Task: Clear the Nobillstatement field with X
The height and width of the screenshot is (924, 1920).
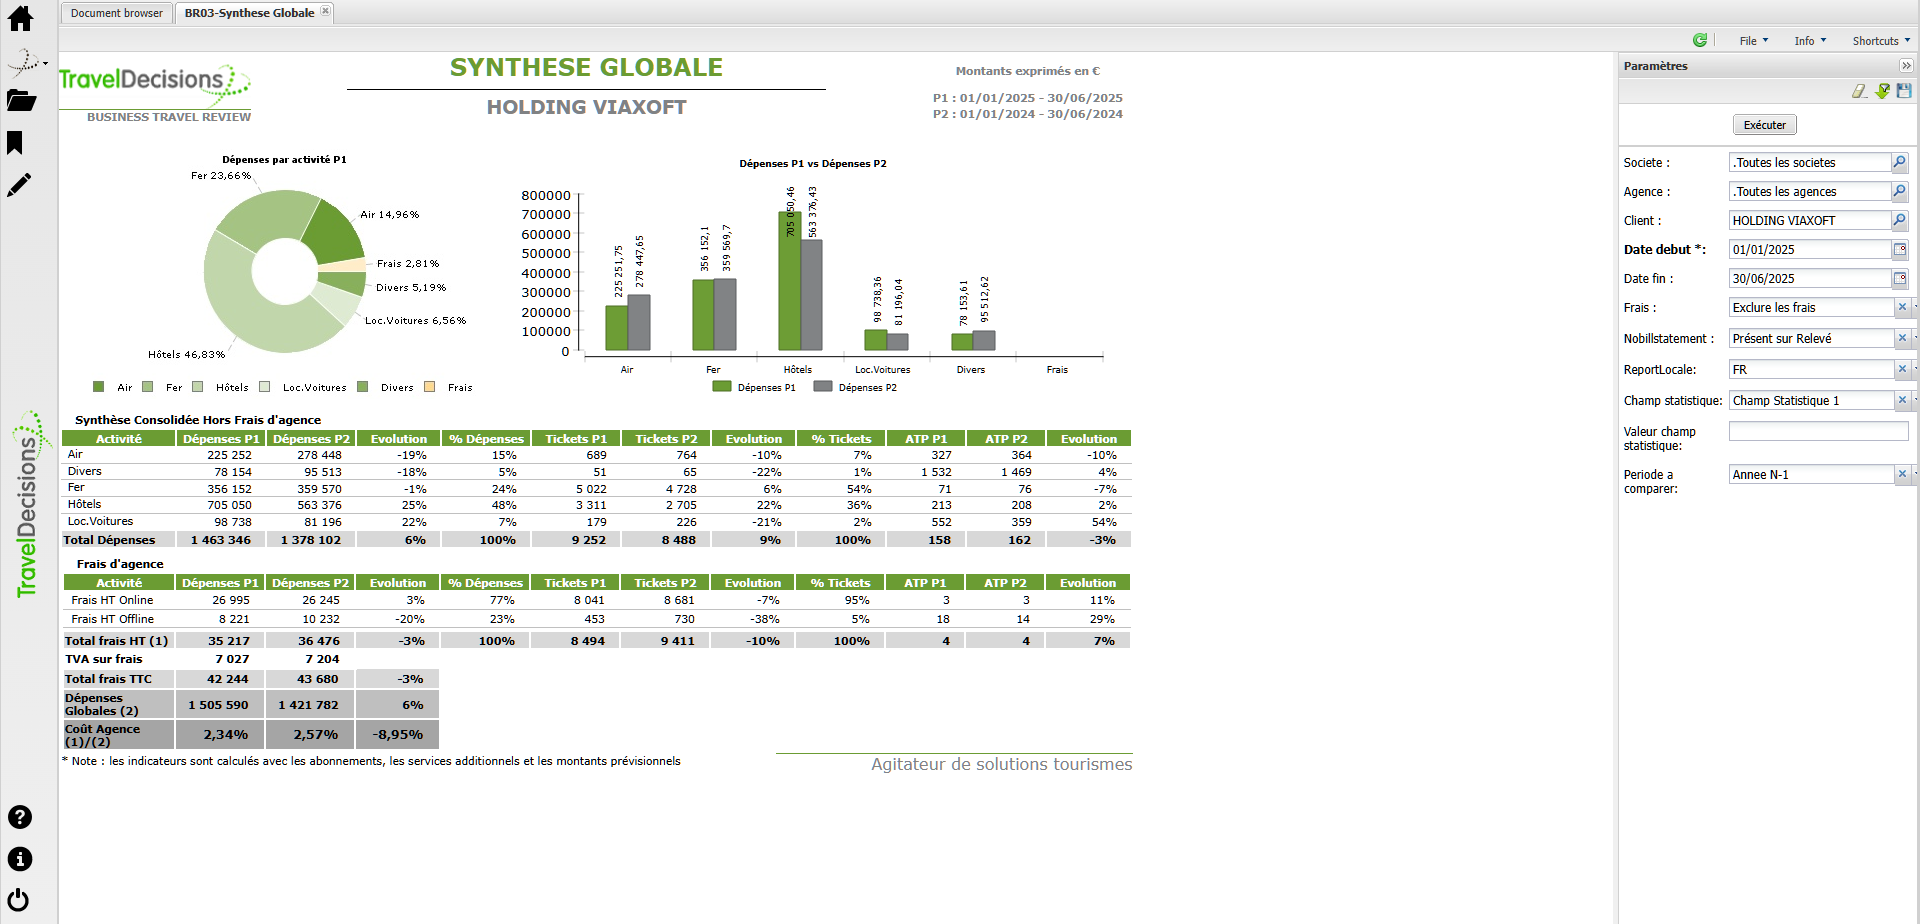Action: tap(1902, 338)
